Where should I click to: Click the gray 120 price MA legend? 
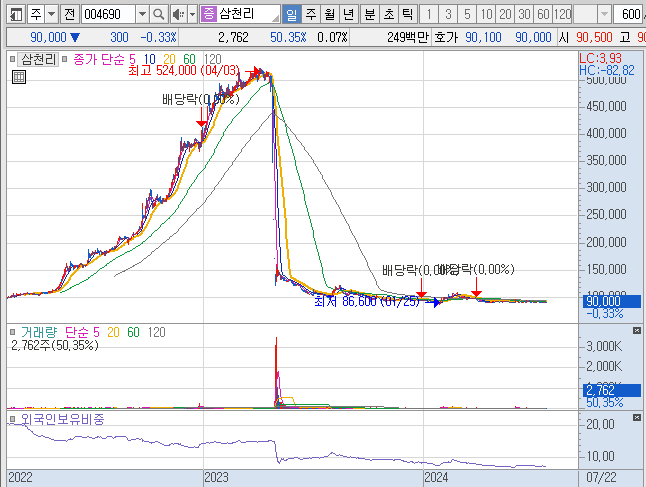213,59
